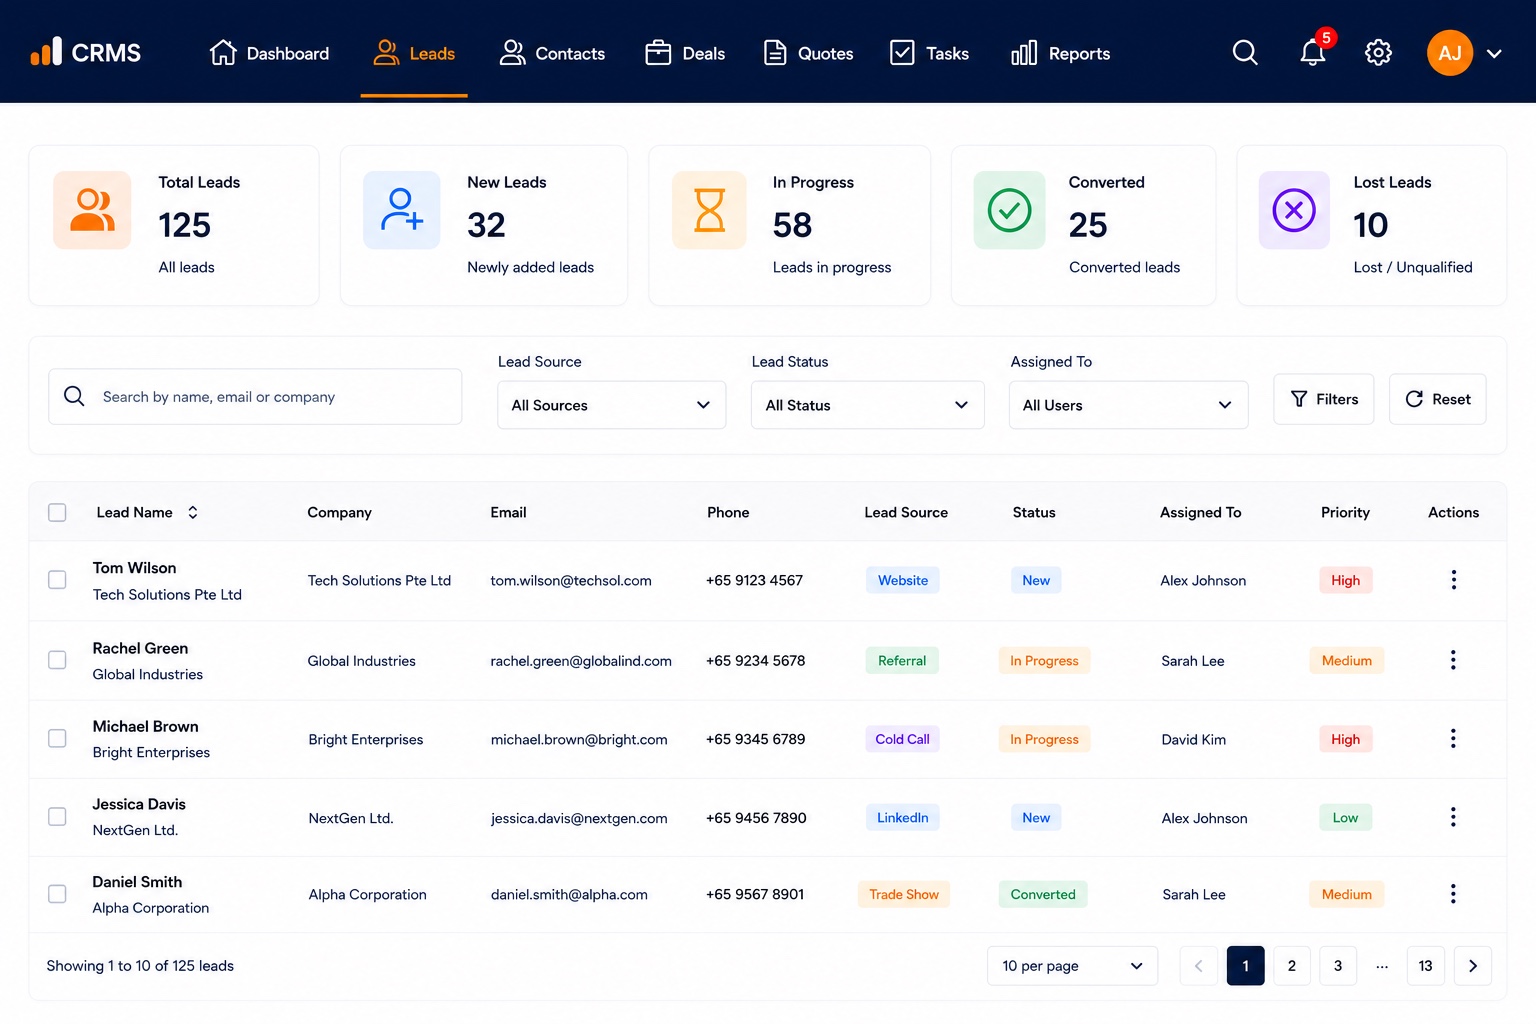The width and height of the screenshot is (1536, 1024).
Task: Click the search by name input field
Action: [255, 397]
